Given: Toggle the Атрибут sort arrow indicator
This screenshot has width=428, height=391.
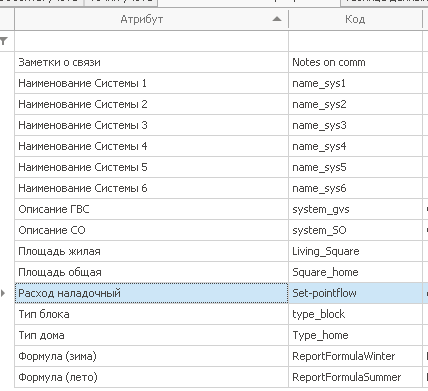Looking at the screenshot, I should point(277,19).
